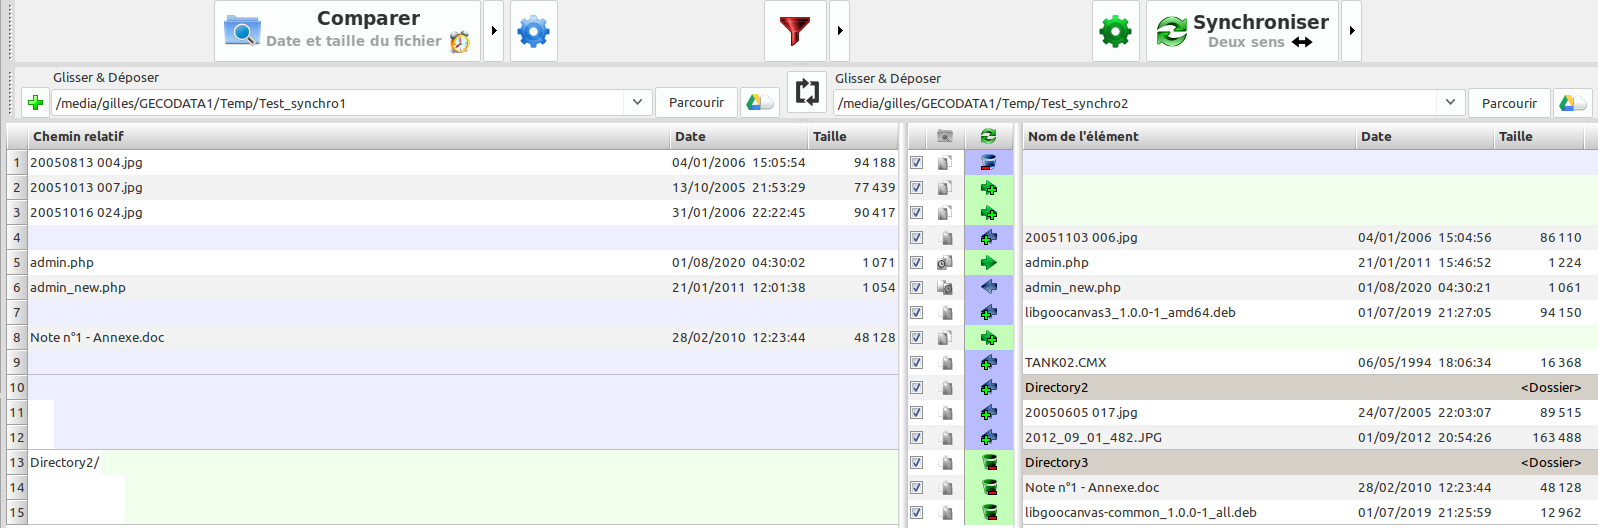This screenshot has width=1598, height=528.
Task: Sort left panel by Date column header
Action: [x=739, y=136]
